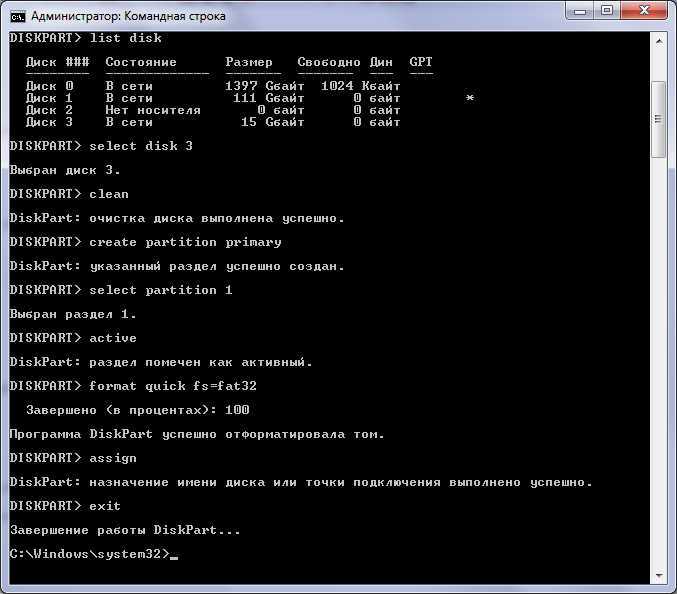Screen dimensions: 677x594
Task: Click the 'Нет носителя' status text
Action: (153, 110)
